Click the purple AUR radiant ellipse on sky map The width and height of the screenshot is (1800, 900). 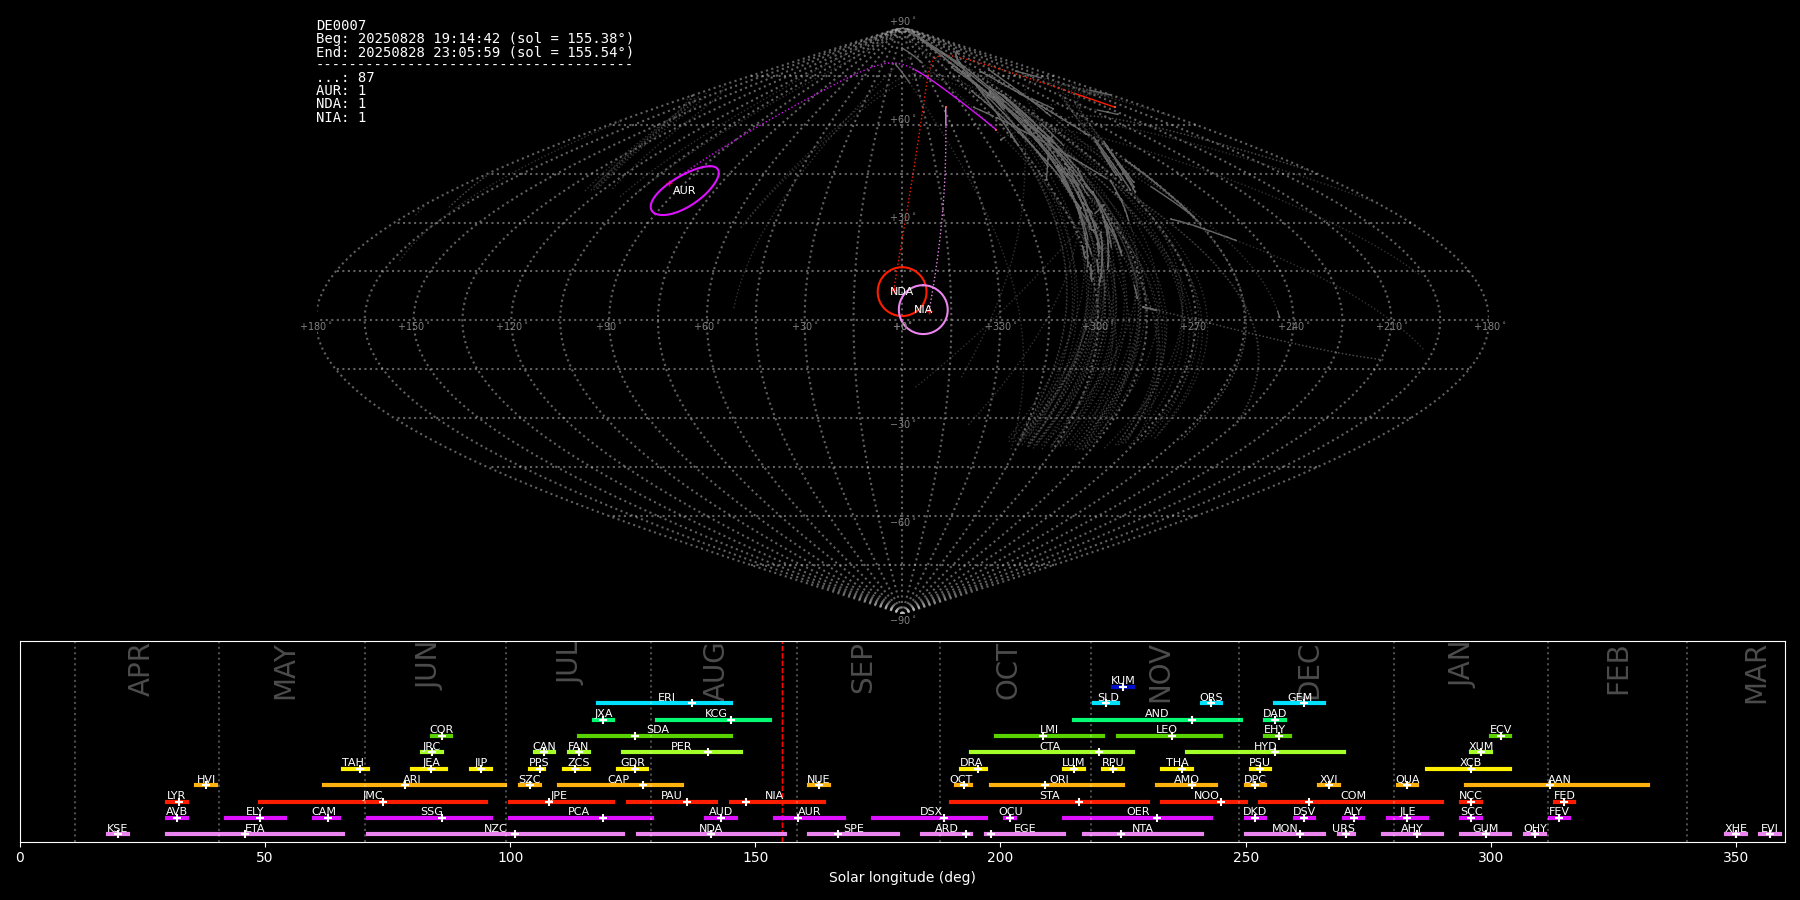pyautogui.click(x=684, y=191)
